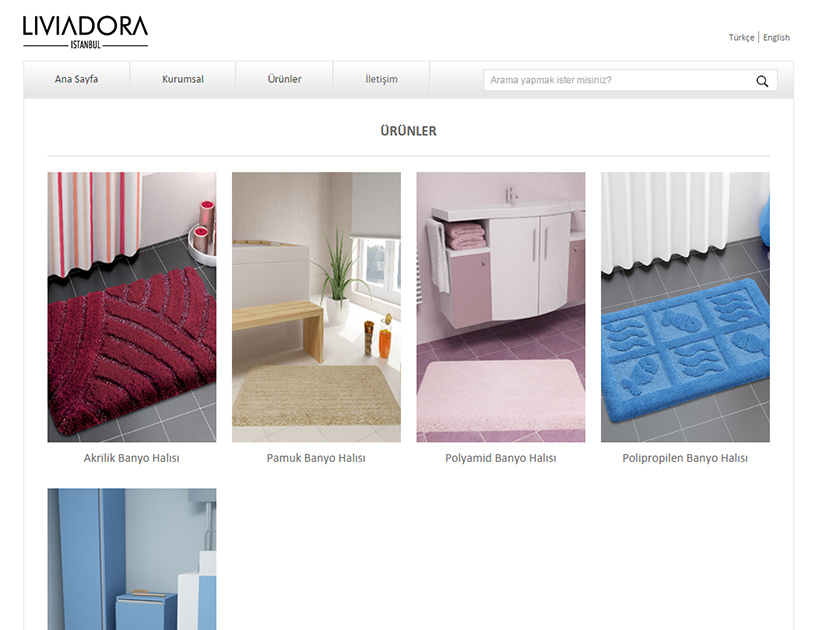Focus the Arama yapmak ister misiniz field
826x630 pixels.
click(619, 80)
